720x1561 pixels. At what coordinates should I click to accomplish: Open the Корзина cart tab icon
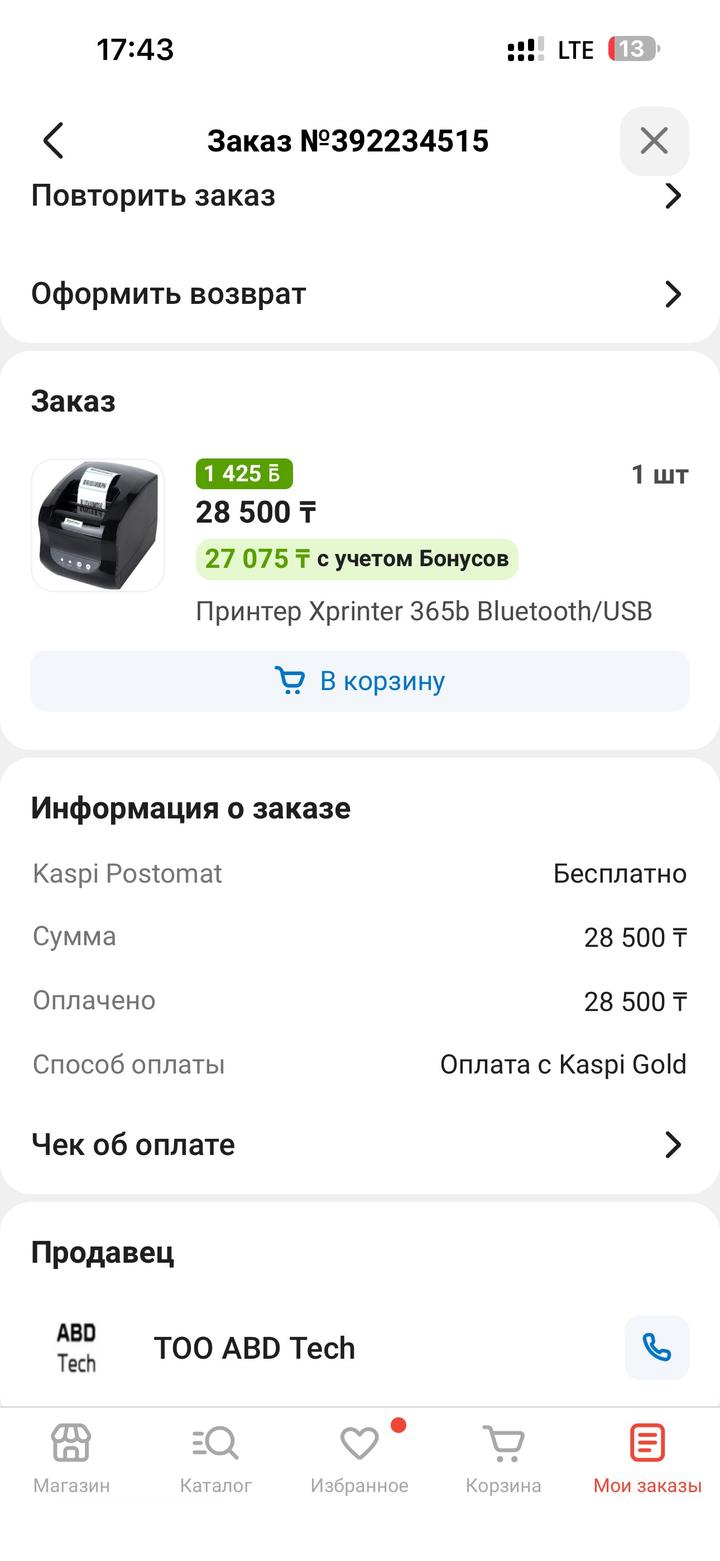[x=503, y=1443]
